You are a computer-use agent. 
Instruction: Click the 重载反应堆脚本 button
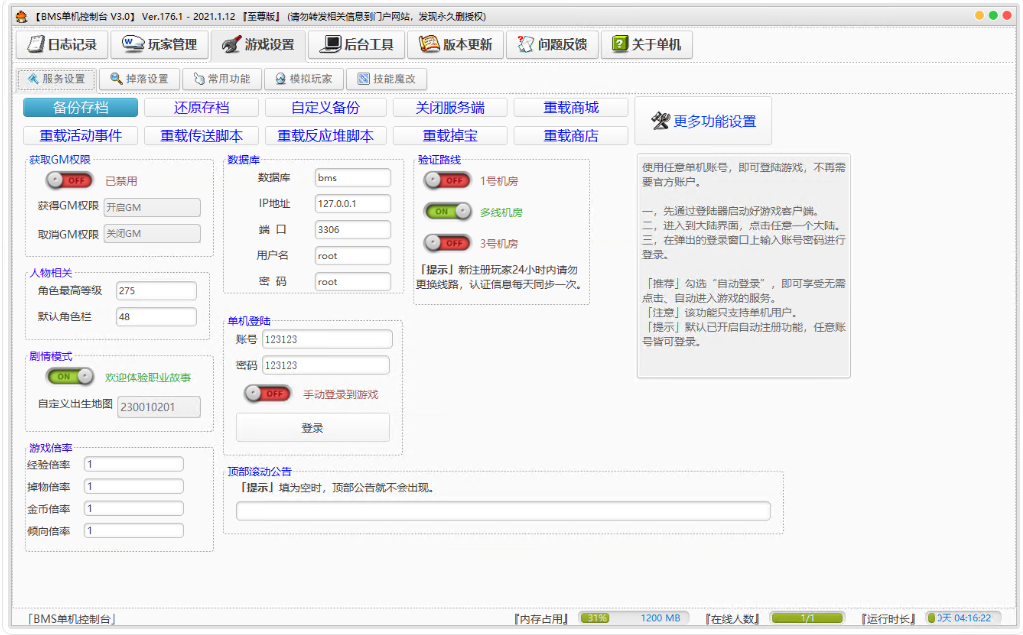point(326,136)
